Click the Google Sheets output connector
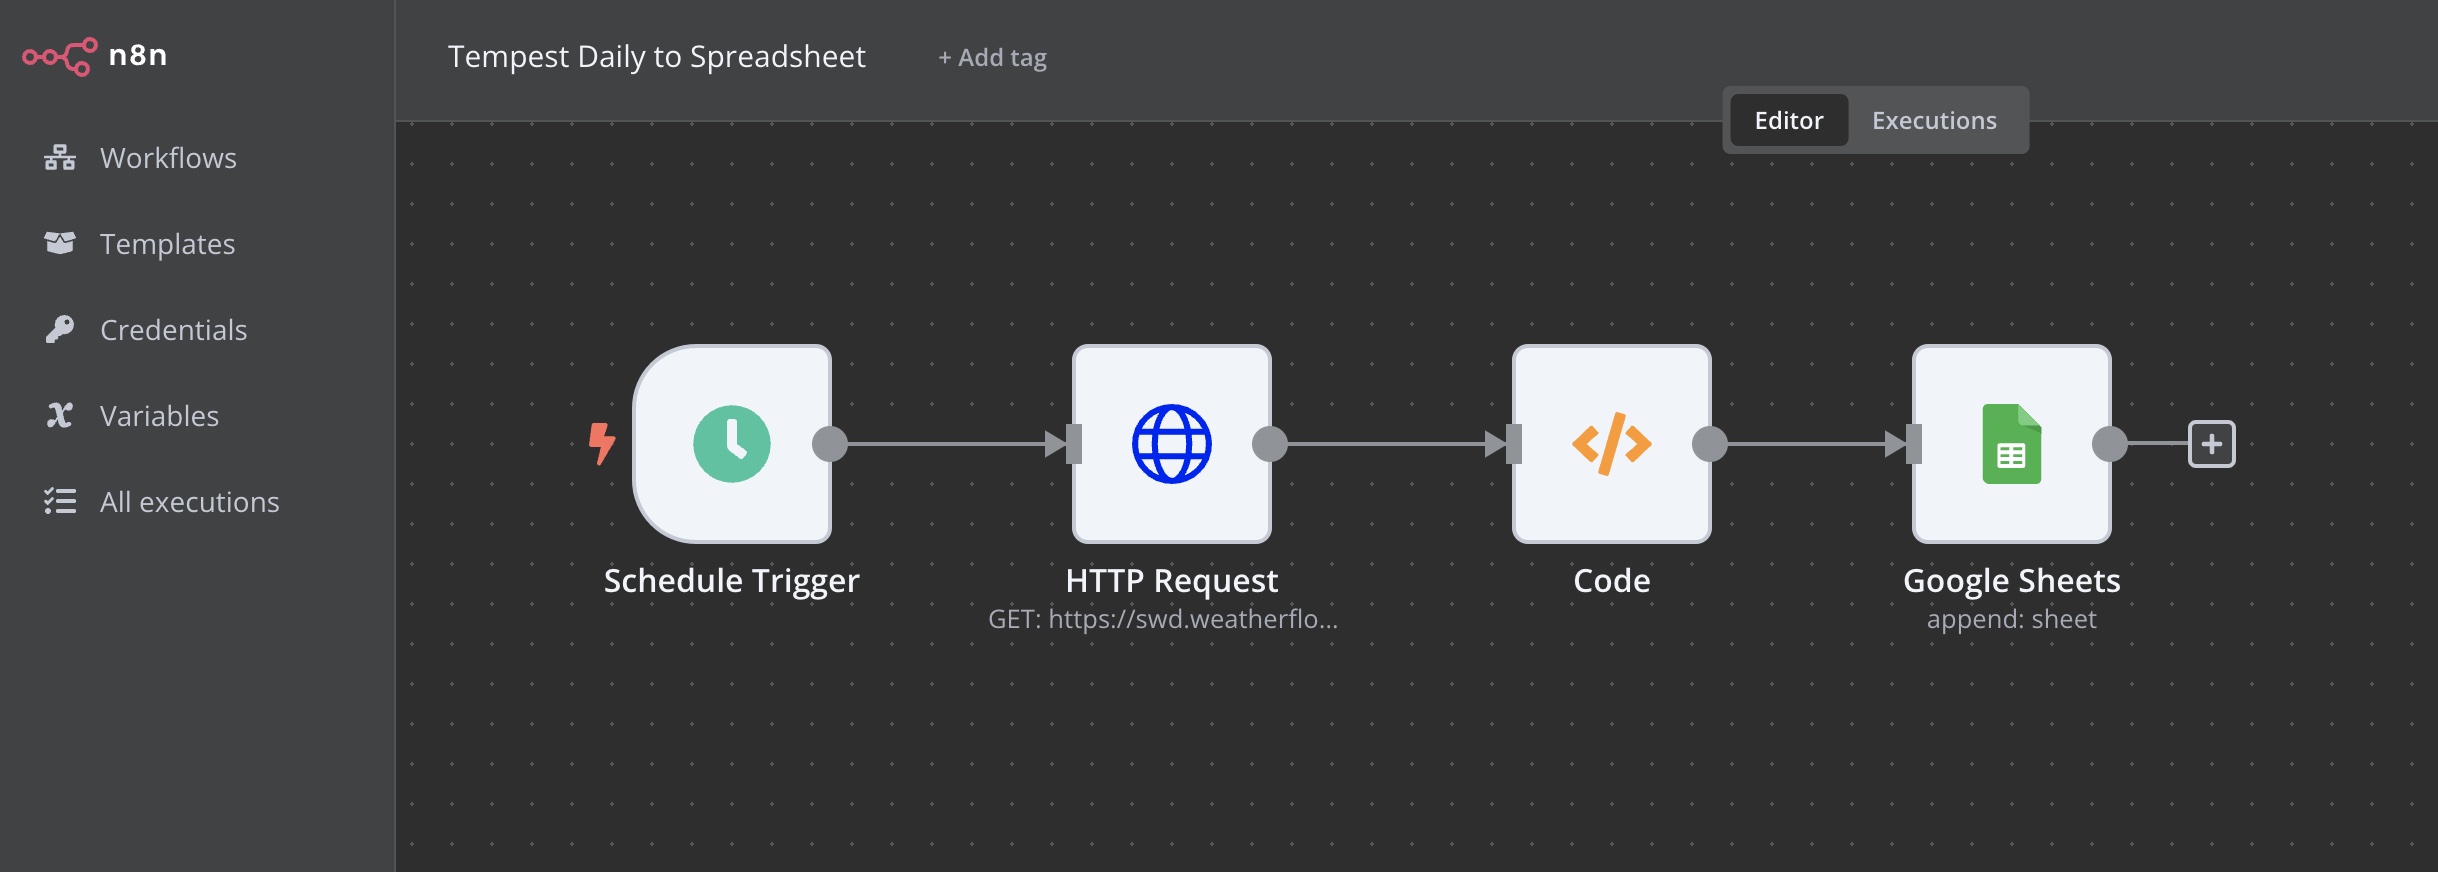Viewport: 2438px width, 872px height. (2110, 444)
